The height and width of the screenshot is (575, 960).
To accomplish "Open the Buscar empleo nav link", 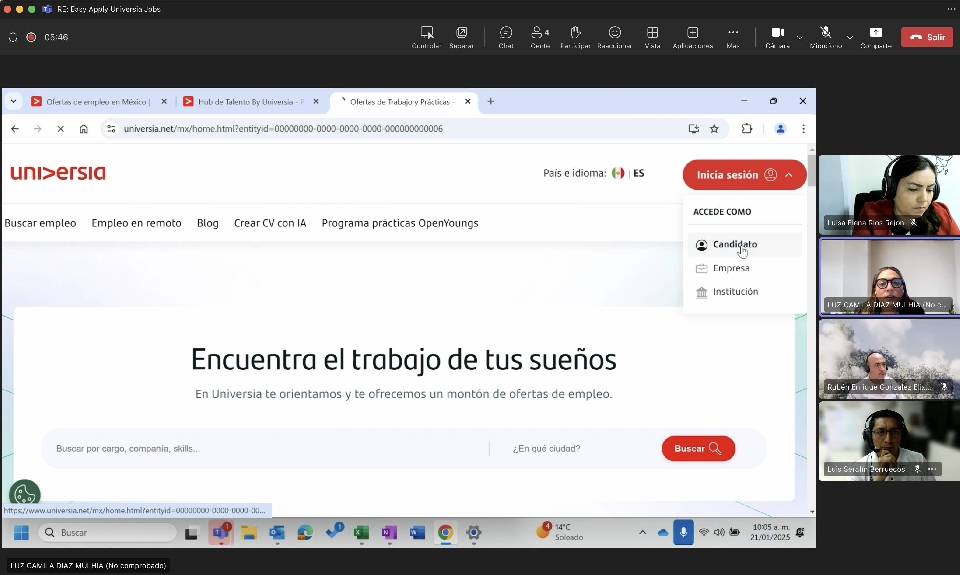I will tap(40, 223).
